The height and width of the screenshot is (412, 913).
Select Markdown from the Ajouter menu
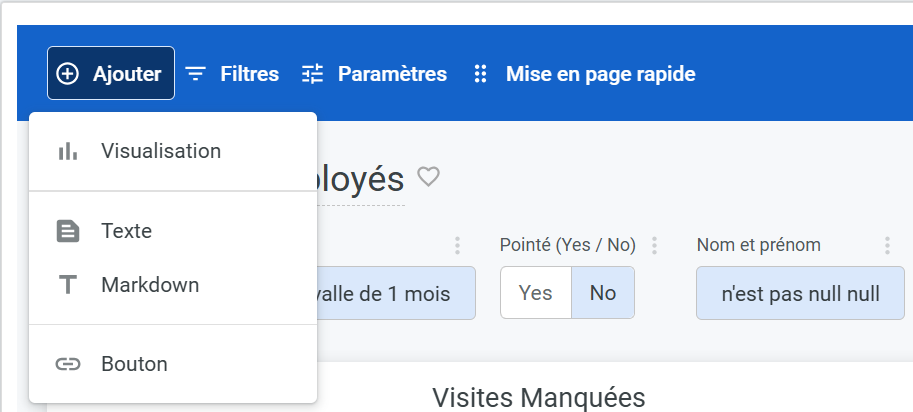tap(150, 285)
